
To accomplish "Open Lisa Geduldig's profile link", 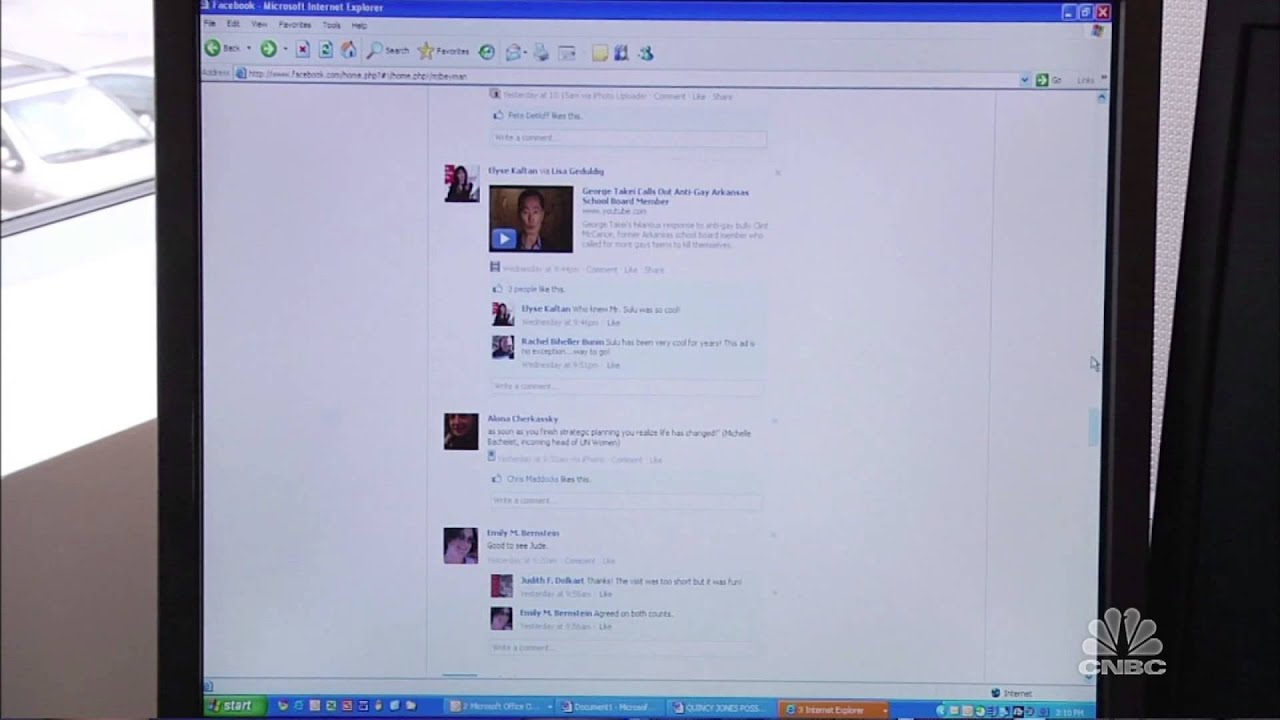I will (x=577, y=171).
